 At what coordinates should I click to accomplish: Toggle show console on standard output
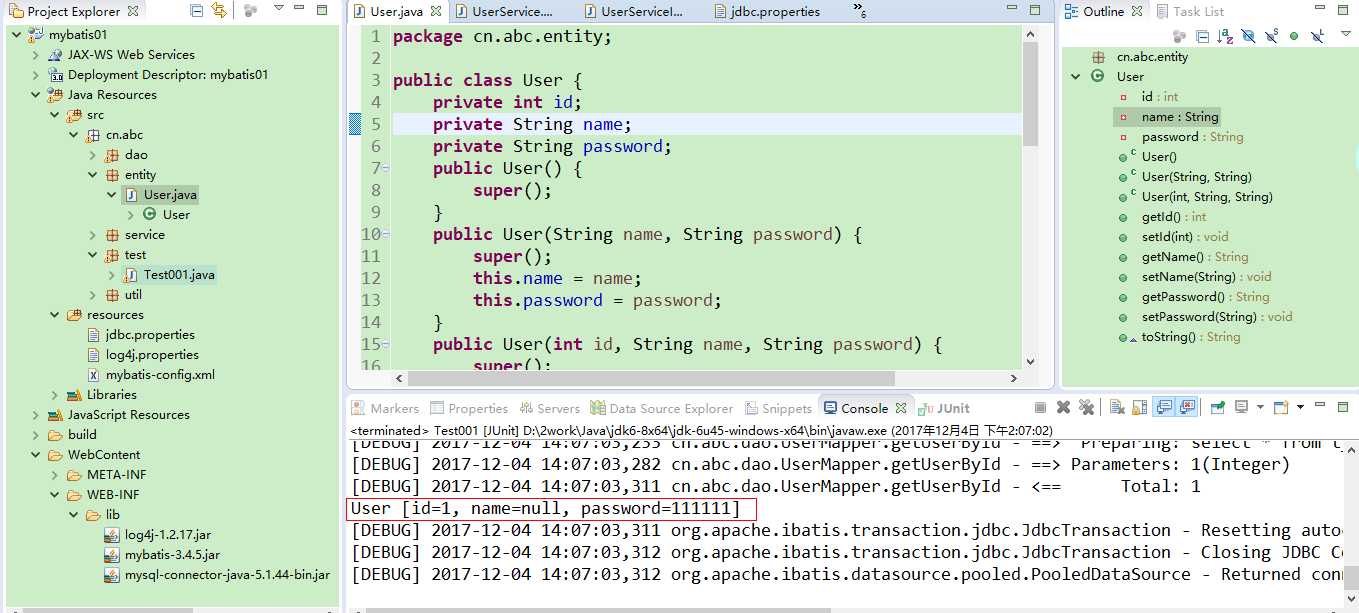(x=1164, y=407)
